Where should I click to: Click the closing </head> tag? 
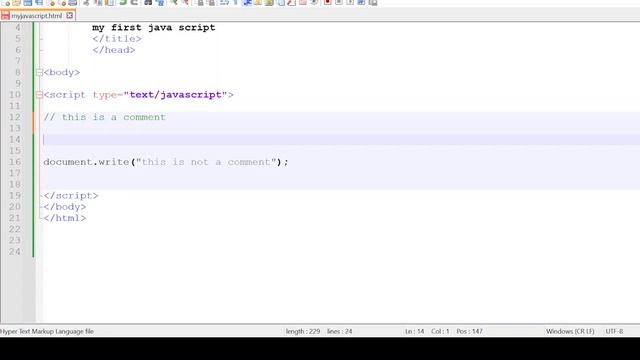[113, 50]
